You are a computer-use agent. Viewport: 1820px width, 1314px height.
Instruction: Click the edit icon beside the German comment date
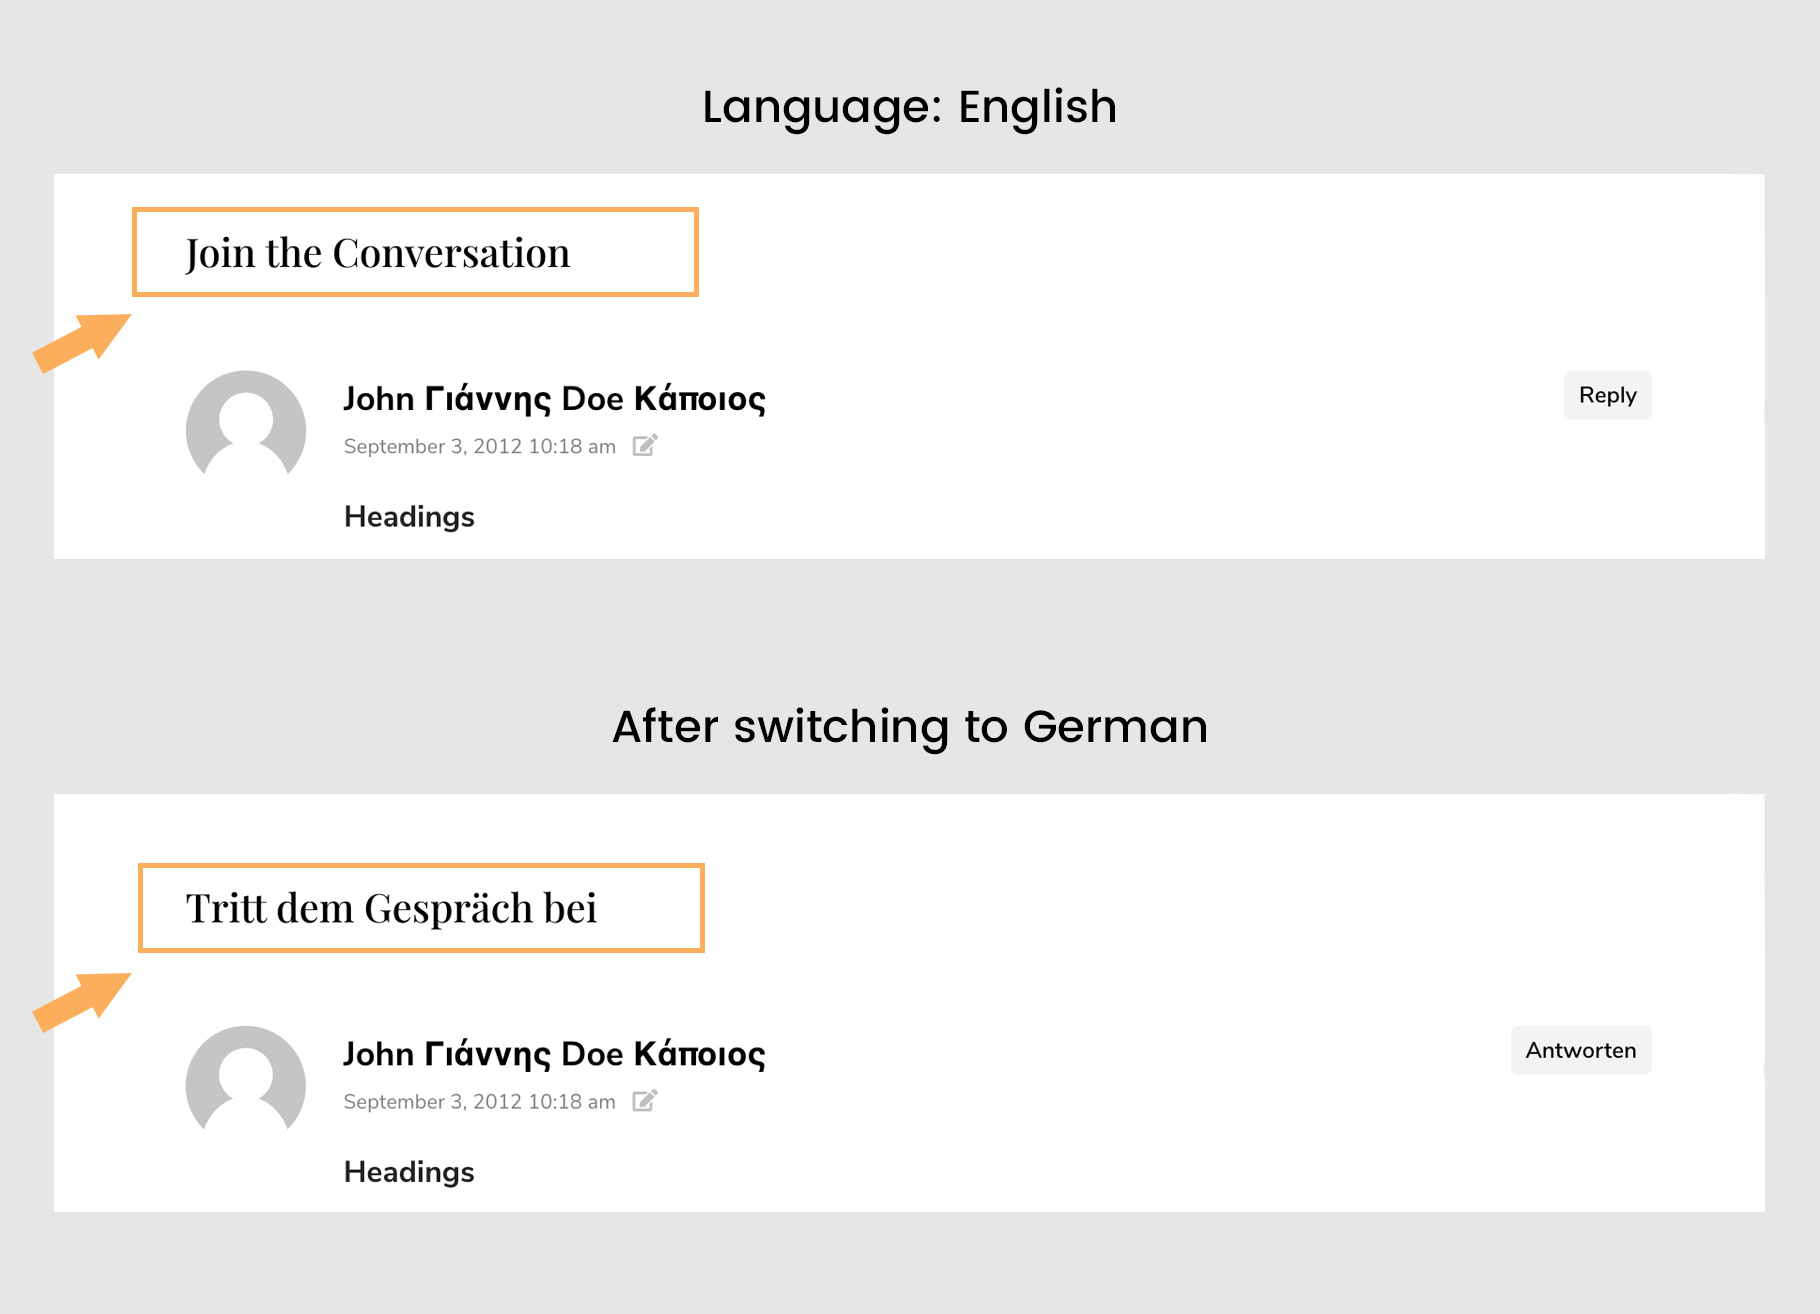645,1101
